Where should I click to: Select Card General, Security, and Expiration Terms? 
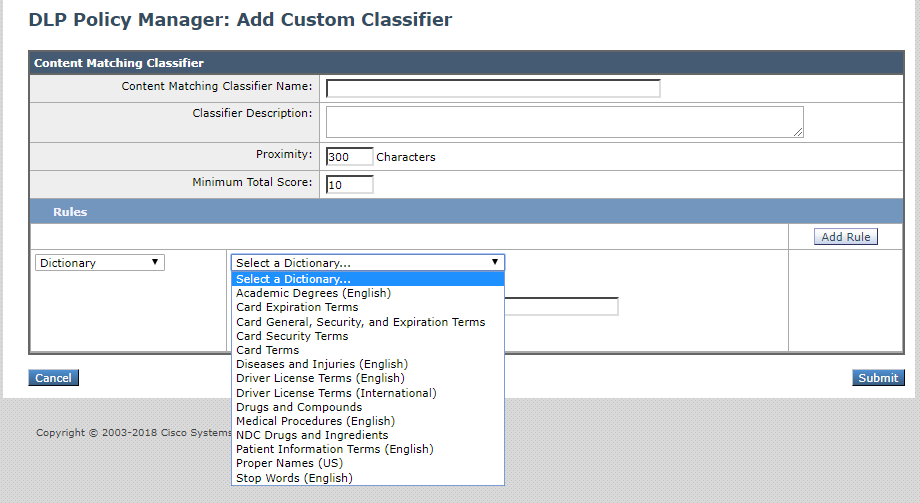368,322
